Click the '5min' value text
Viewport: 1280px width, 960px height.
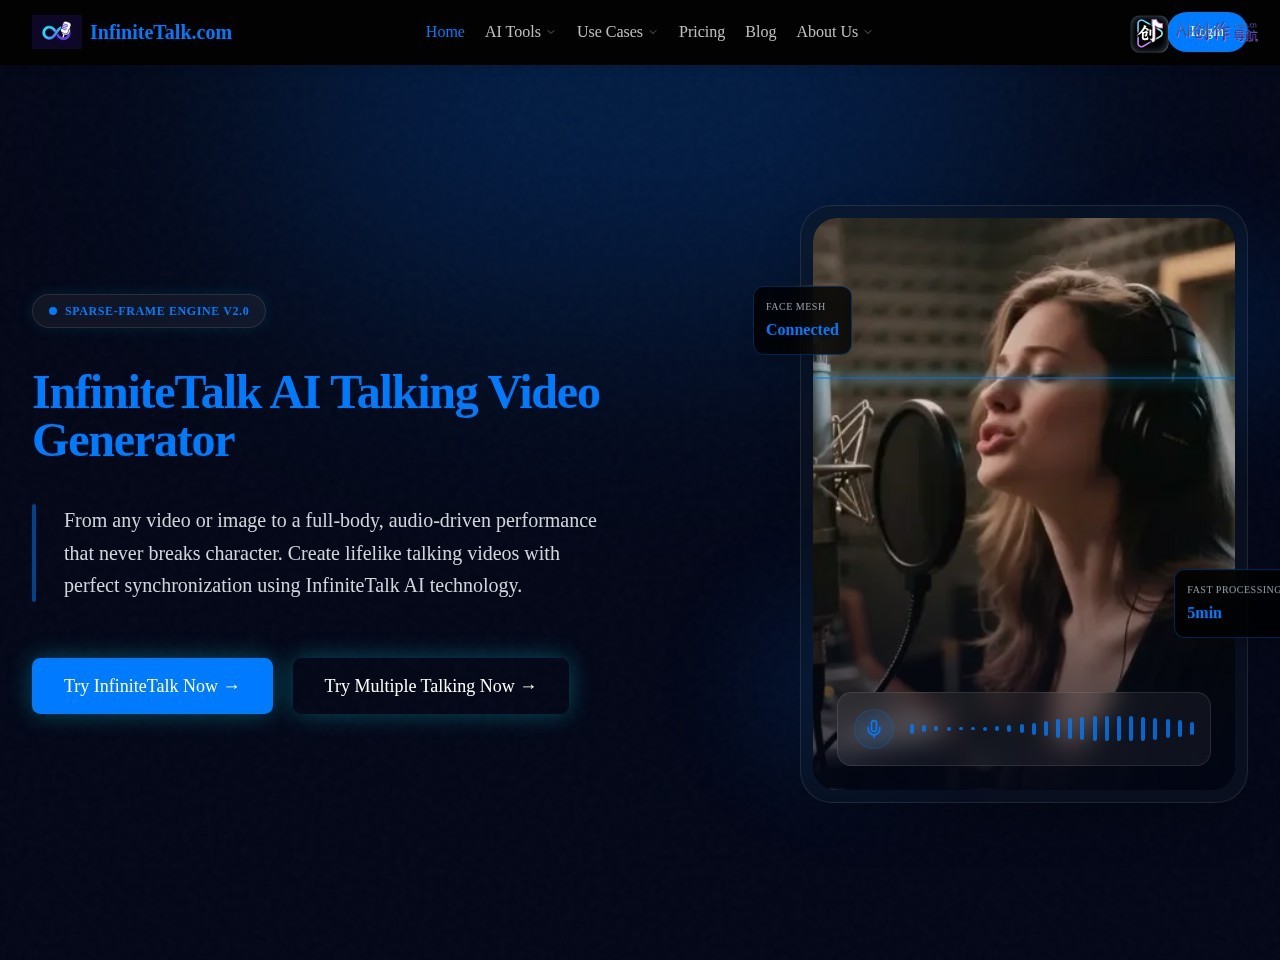[x=1204, y=613]
